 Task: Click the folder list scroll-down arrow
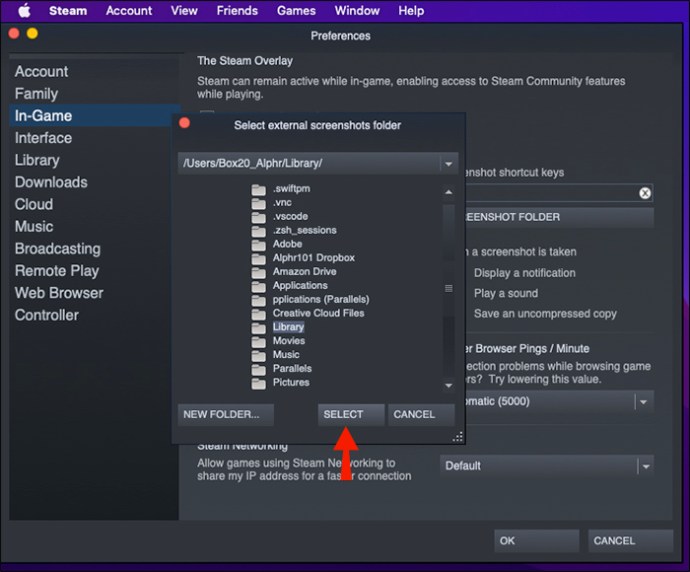(x=448, y=386)
